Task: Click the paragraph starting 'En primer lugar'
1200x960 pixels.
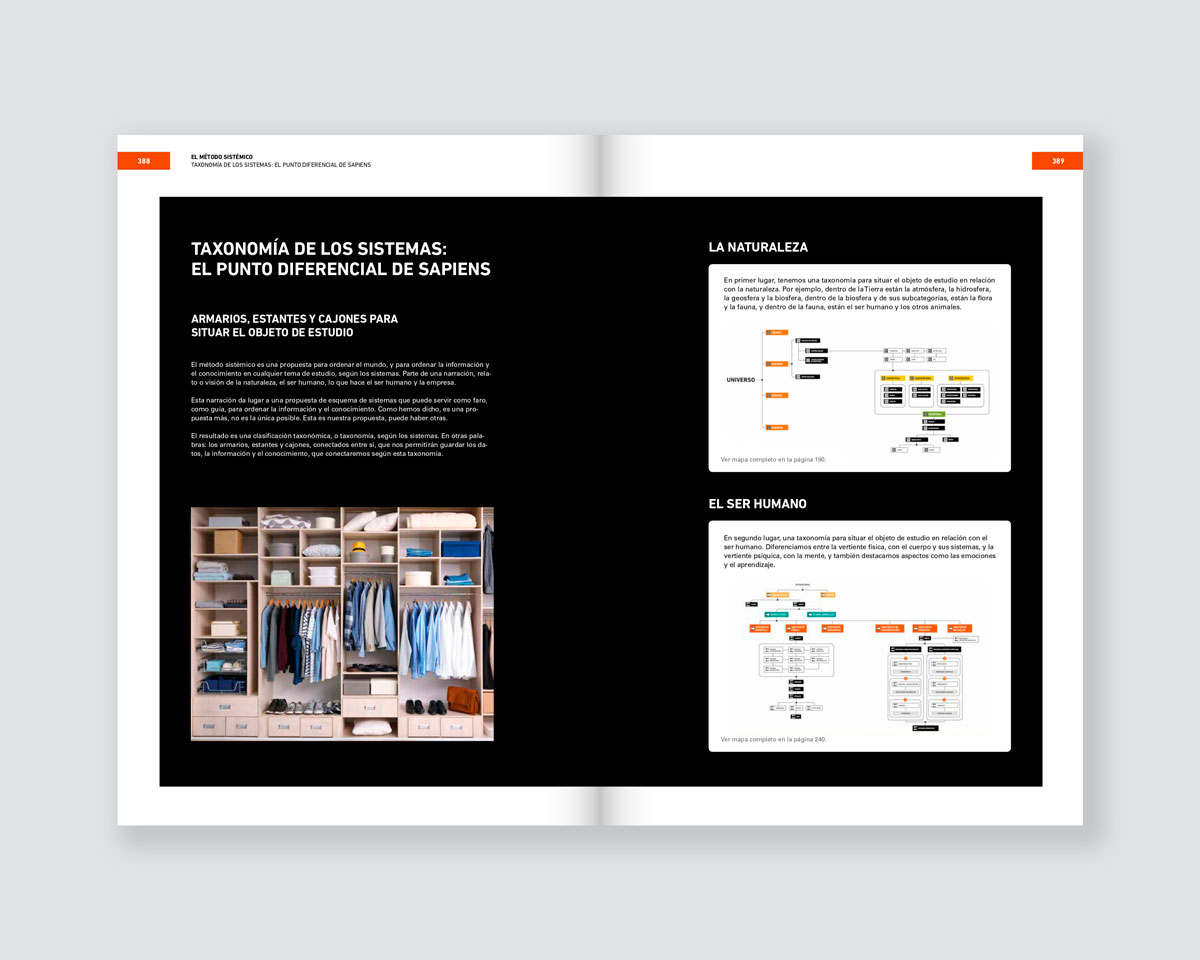Action: 859,294
